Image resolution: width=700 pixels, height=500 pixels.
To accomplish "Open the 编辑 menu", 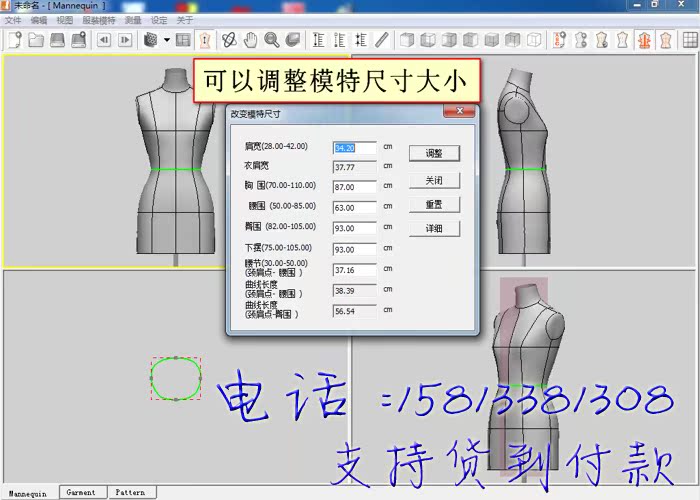I will click(x=39, y=20).
